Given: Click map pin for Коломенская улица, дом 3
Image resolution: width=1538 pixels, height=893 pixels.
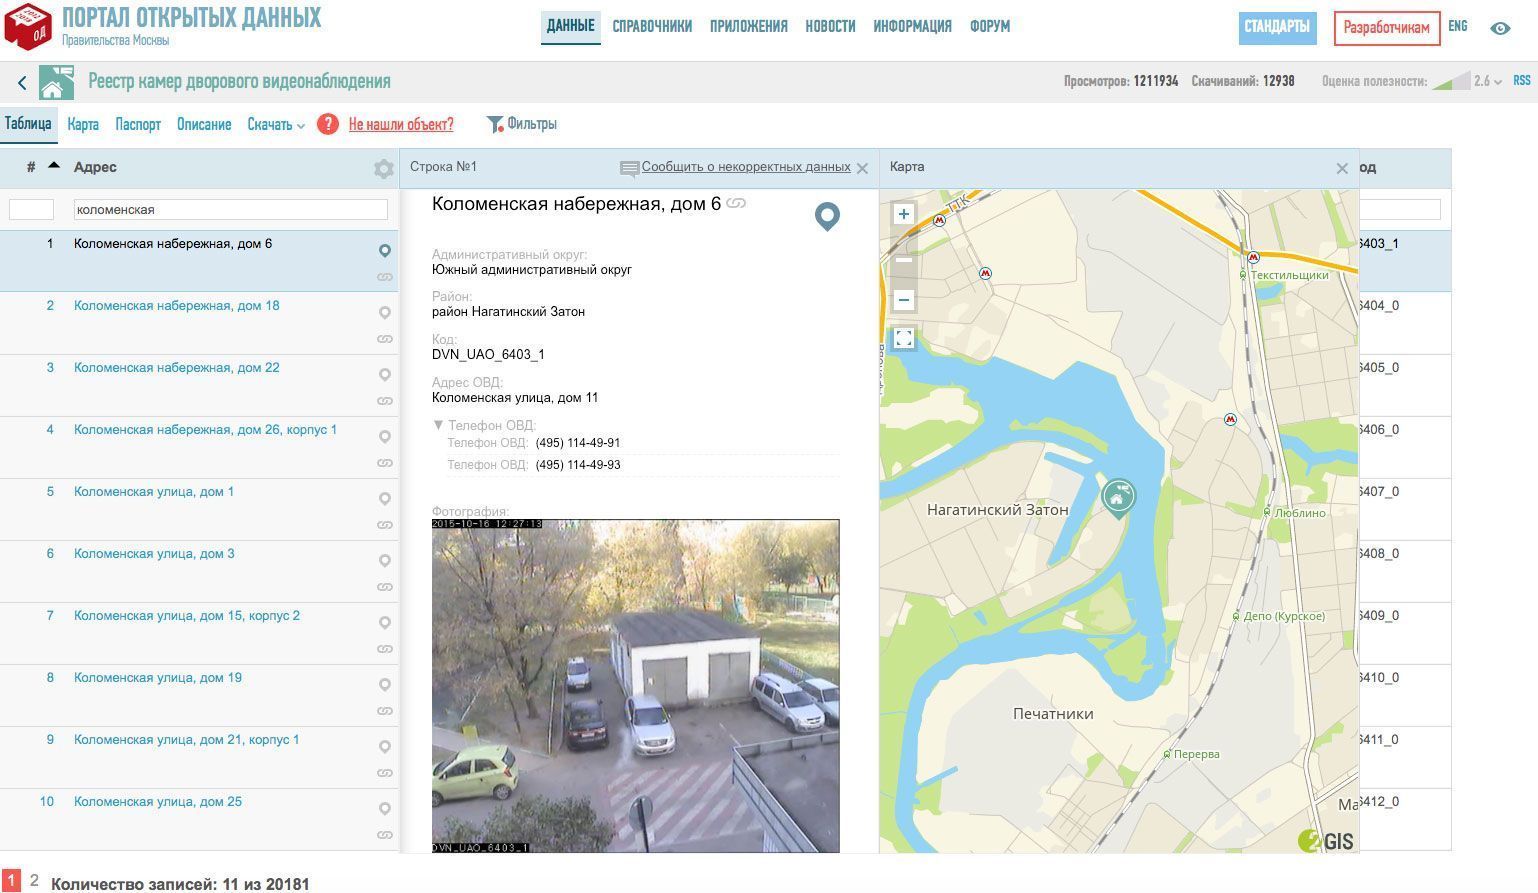Looking at the screenshot, I should pyautogui.click(x=385, y=561).
